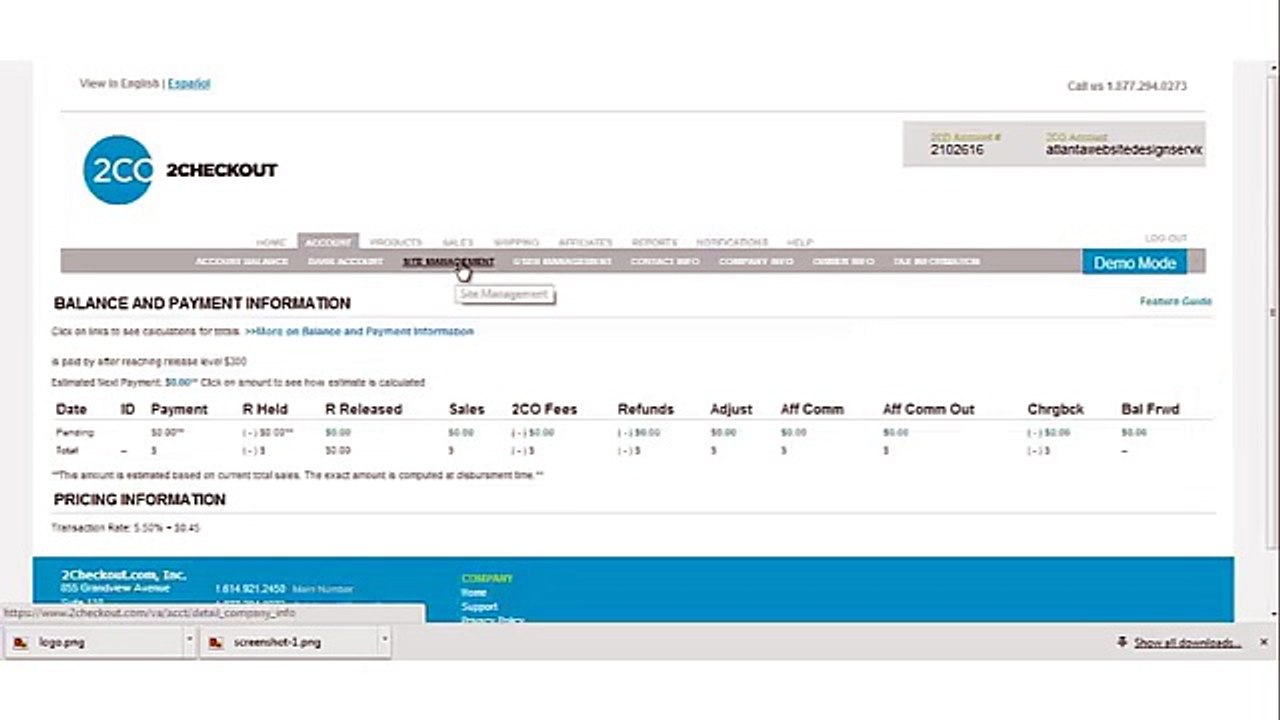Open More on Balance and Payment Information link

coord(359,331)
